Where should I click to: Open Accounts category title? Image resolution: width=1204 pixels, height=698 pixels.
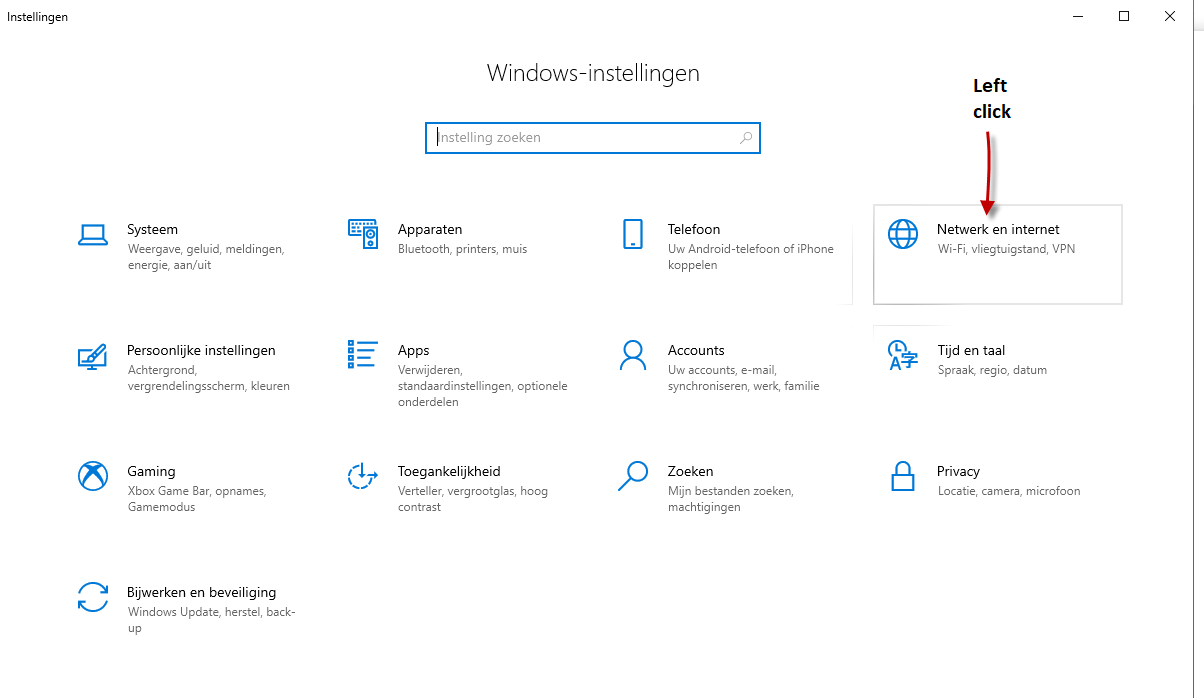tap(696, 350)
